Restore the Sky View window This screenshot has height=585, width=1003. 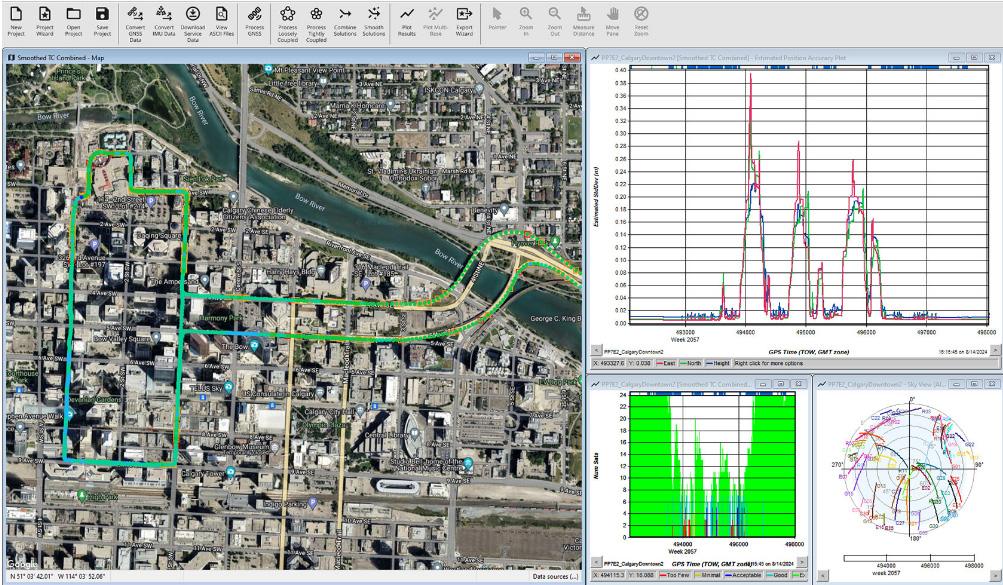[x=975, y=384]
